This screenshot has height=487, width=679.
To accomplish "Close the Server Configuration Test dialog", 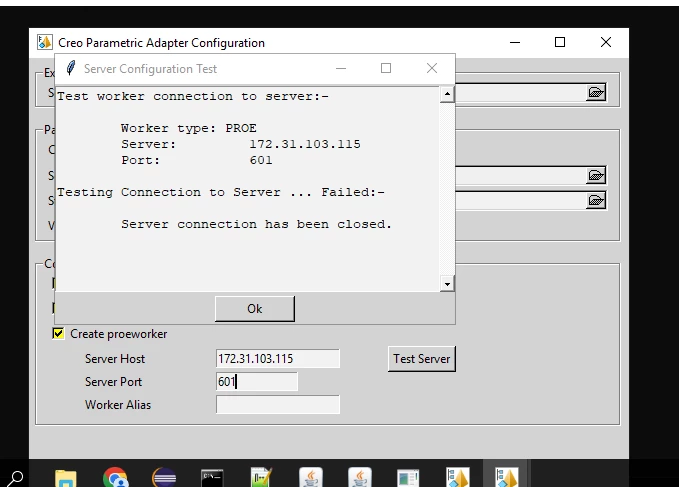I will pyautogui.click(x=432, y=68).
